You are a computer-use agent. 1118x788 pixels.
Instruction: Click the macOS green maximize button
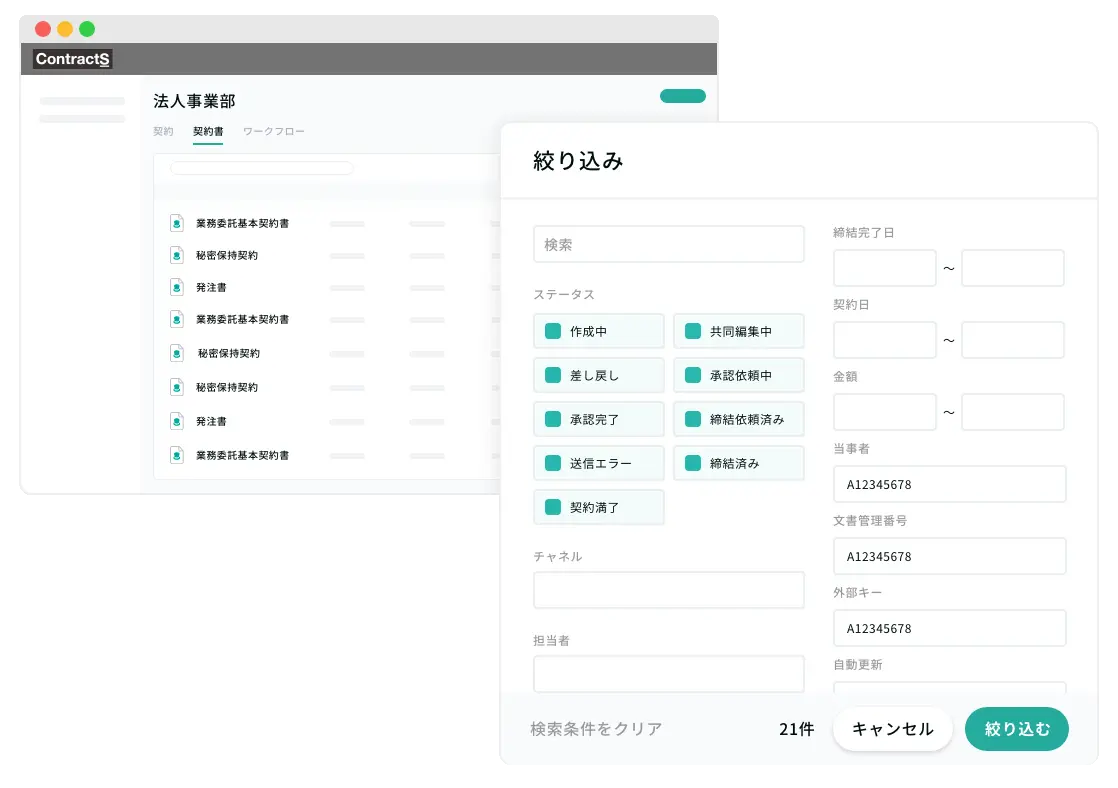87,29
